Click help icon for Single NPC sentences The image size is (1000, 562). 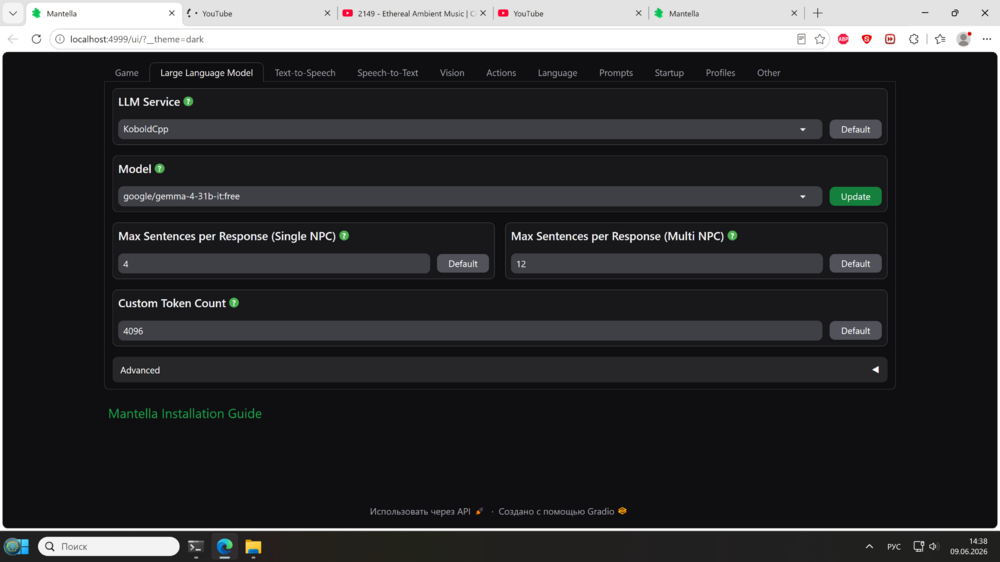(344, 235)
